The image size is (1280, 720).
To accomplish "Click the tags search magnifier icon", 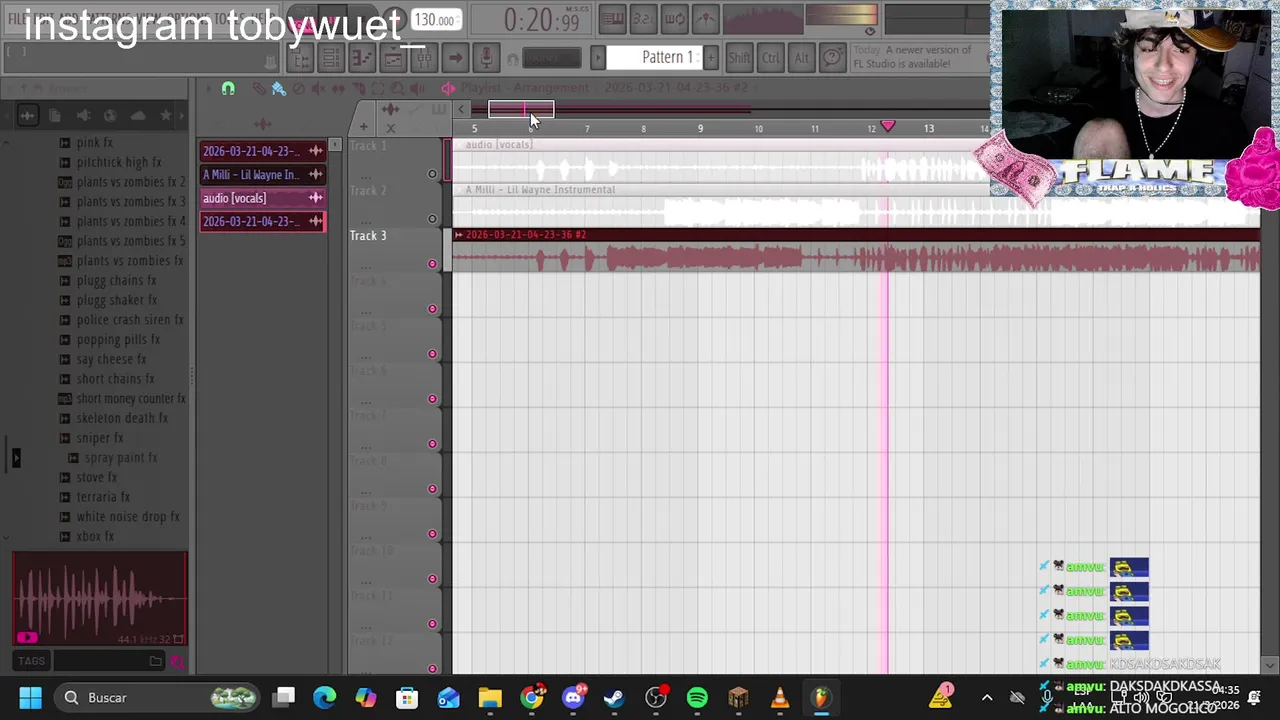I will [177, 661].
